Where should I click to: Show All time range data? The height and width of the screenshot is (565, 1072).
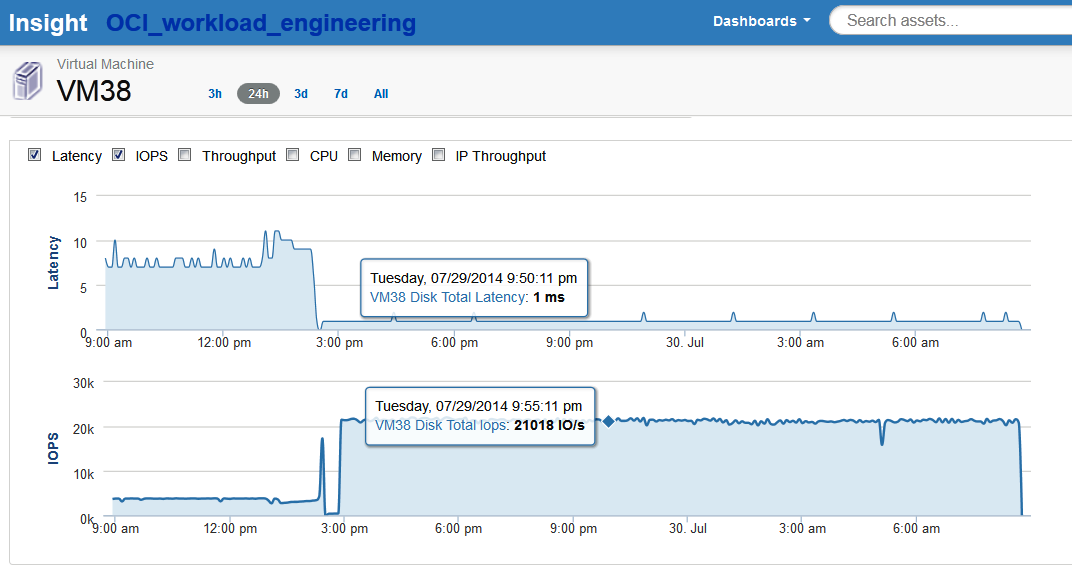tap(381, 94)
